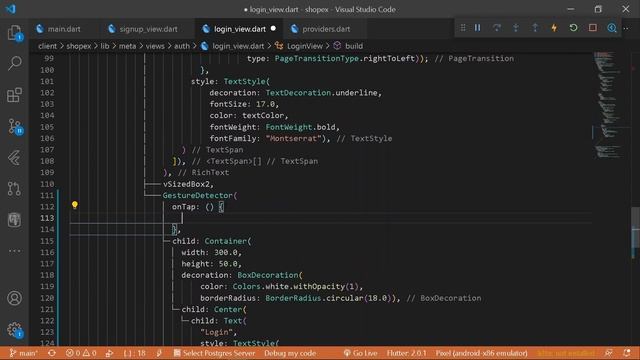Click the 'shopex' breadcrumb
This screenshot has width=640, height=360.
[79, 46]
